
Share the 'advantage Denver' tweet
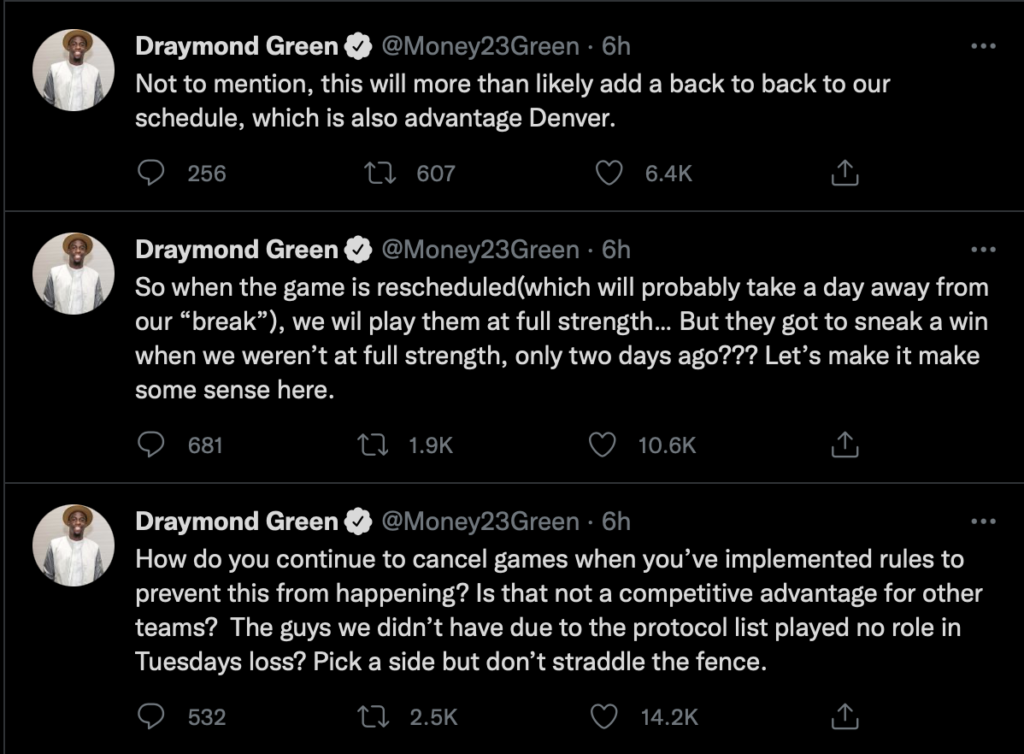(x=844, y=172)
